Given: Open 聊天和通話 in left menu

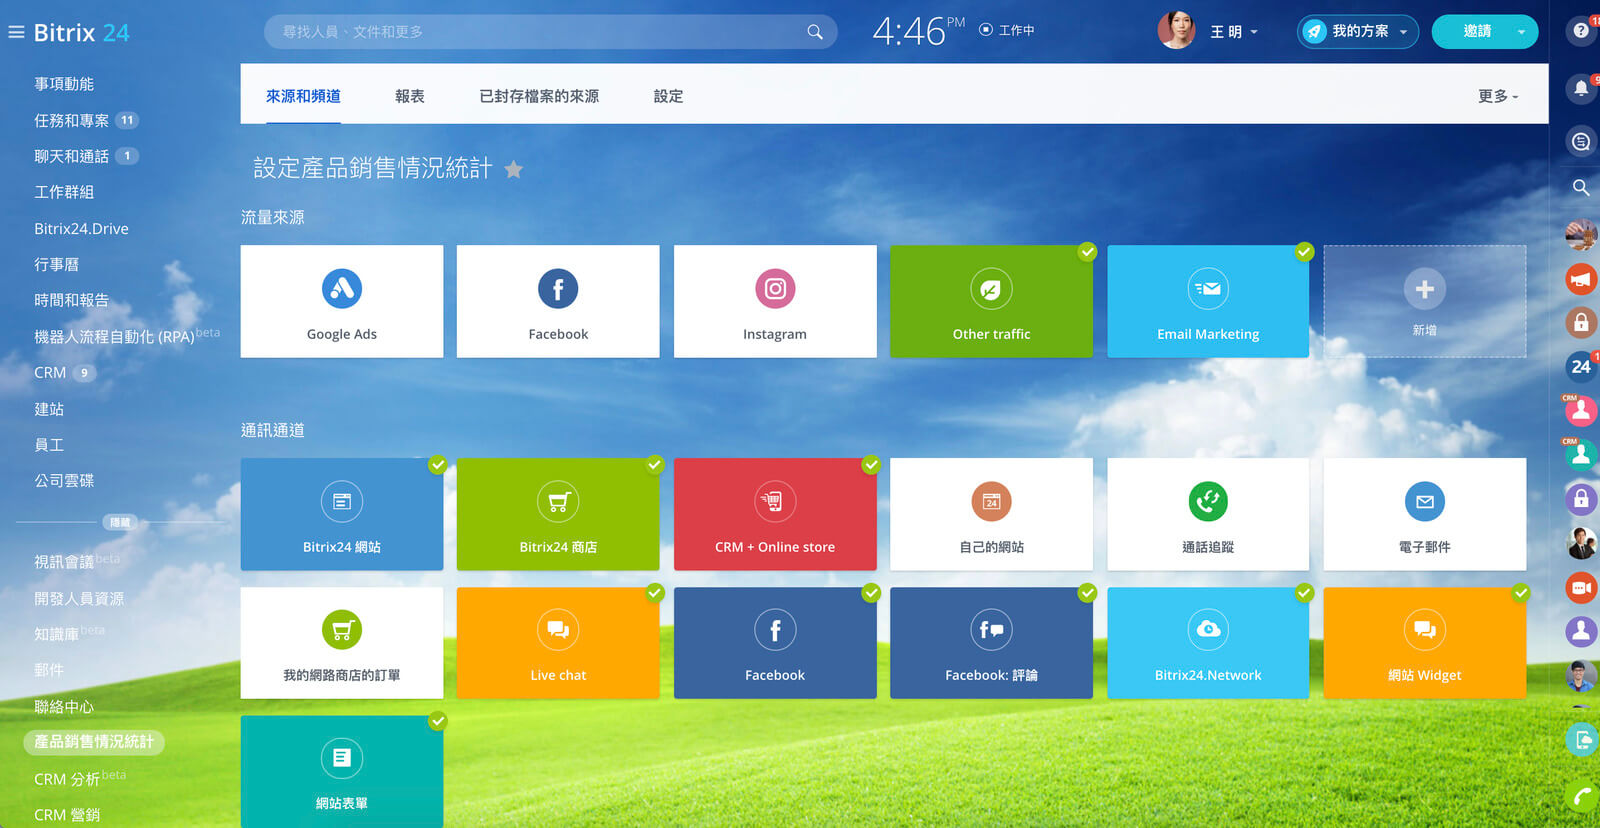Looking at the screenshot, I should (71, 156).
